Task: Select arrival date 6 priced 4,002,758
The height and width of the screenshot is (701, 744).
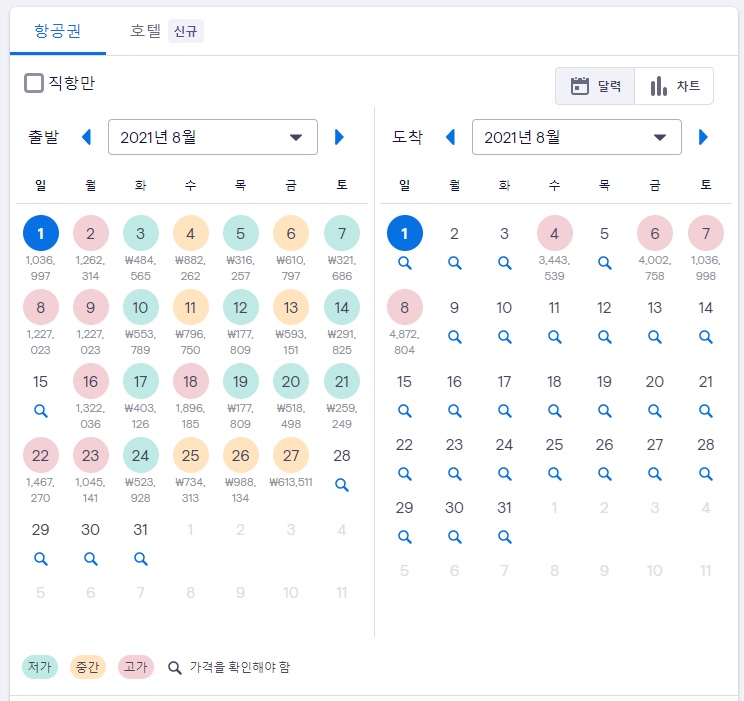Action: tap(655, 233)
